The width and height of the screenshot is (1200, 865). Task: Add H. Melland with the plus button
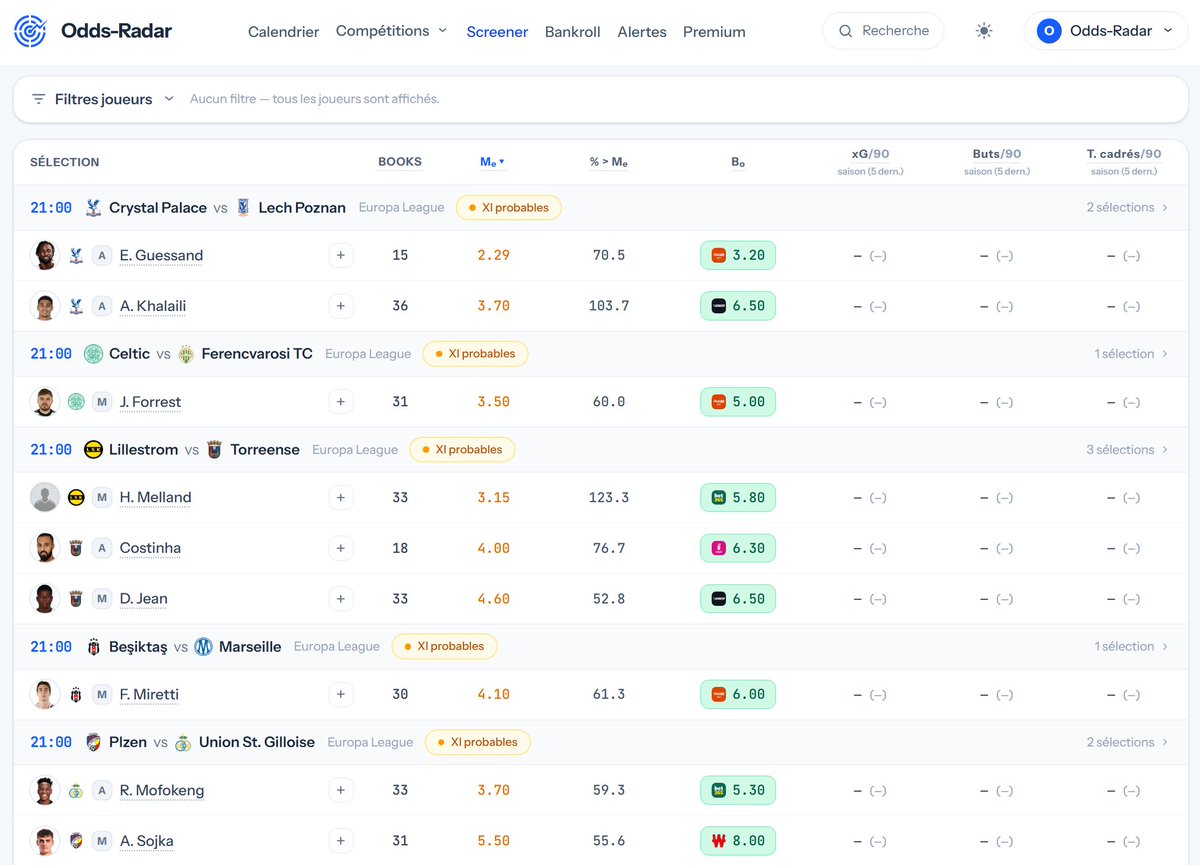pos(341,497)
